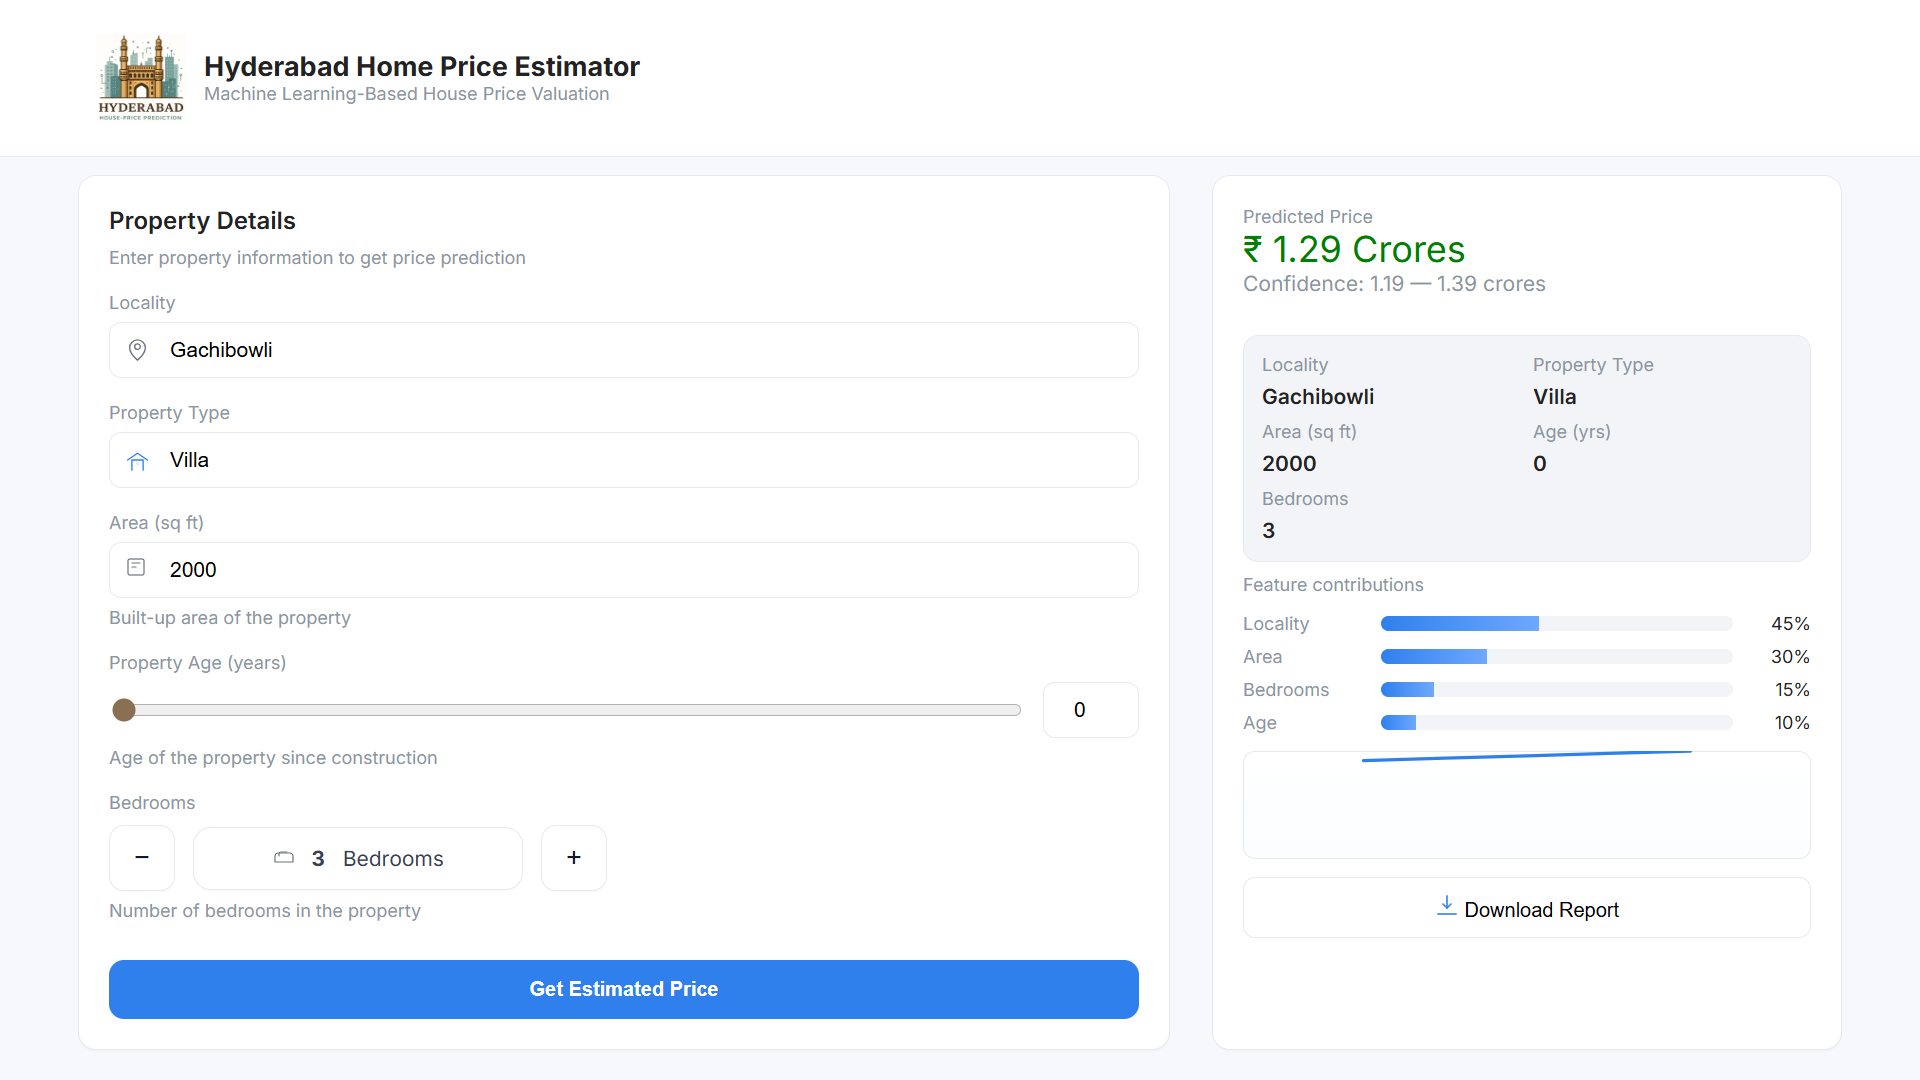Click the Locality contribution progress bar
Screen dimensions: 1920x1080
coord(1556,623)
